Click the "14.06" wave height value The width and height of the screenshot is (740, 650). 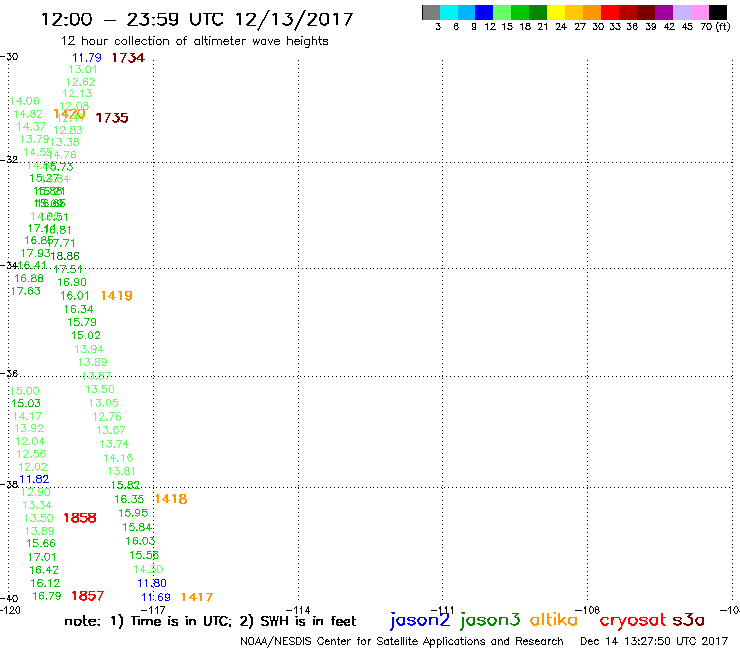[x=25, y=101]
